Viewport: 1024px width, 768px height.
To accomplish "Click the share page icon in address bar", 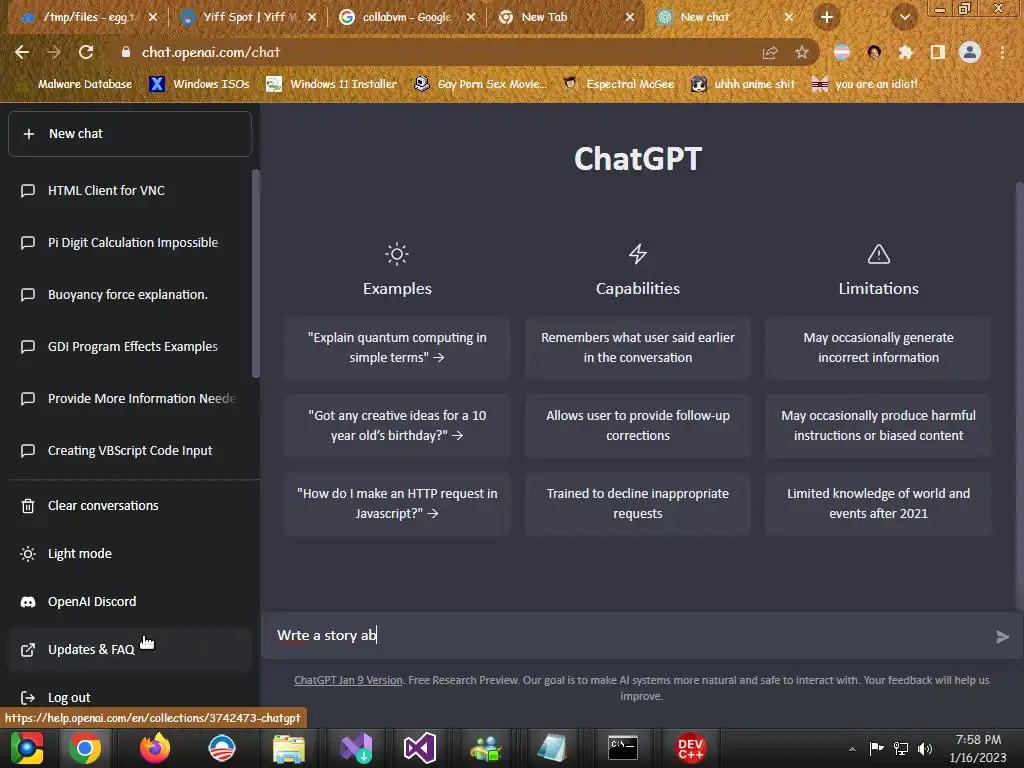I will click(770, 53).
